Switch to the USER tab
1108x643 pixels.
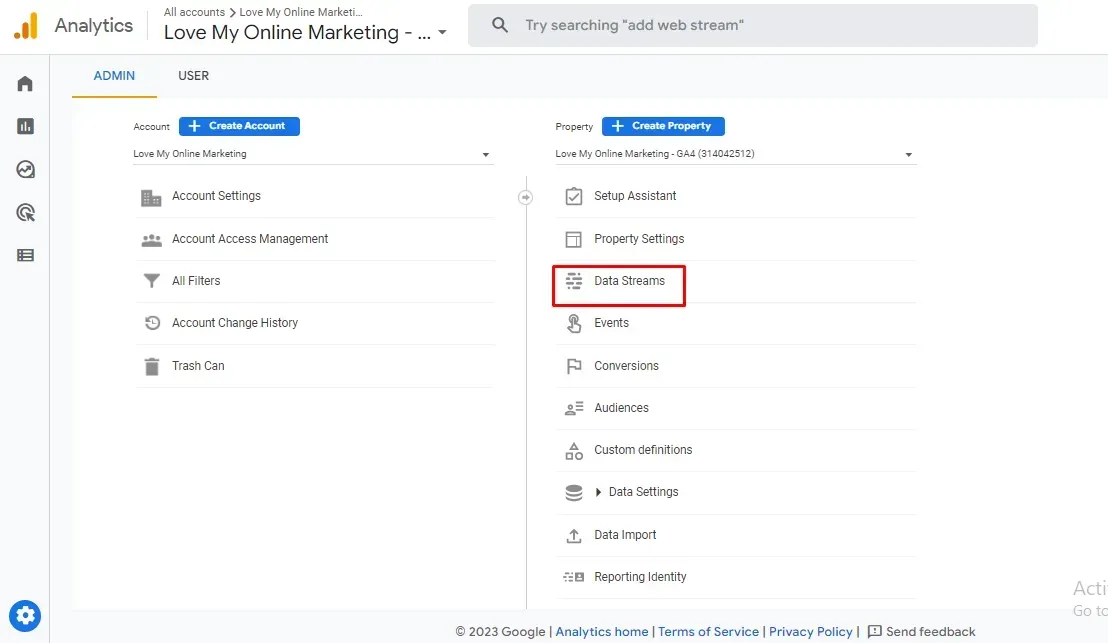[194, 76]
